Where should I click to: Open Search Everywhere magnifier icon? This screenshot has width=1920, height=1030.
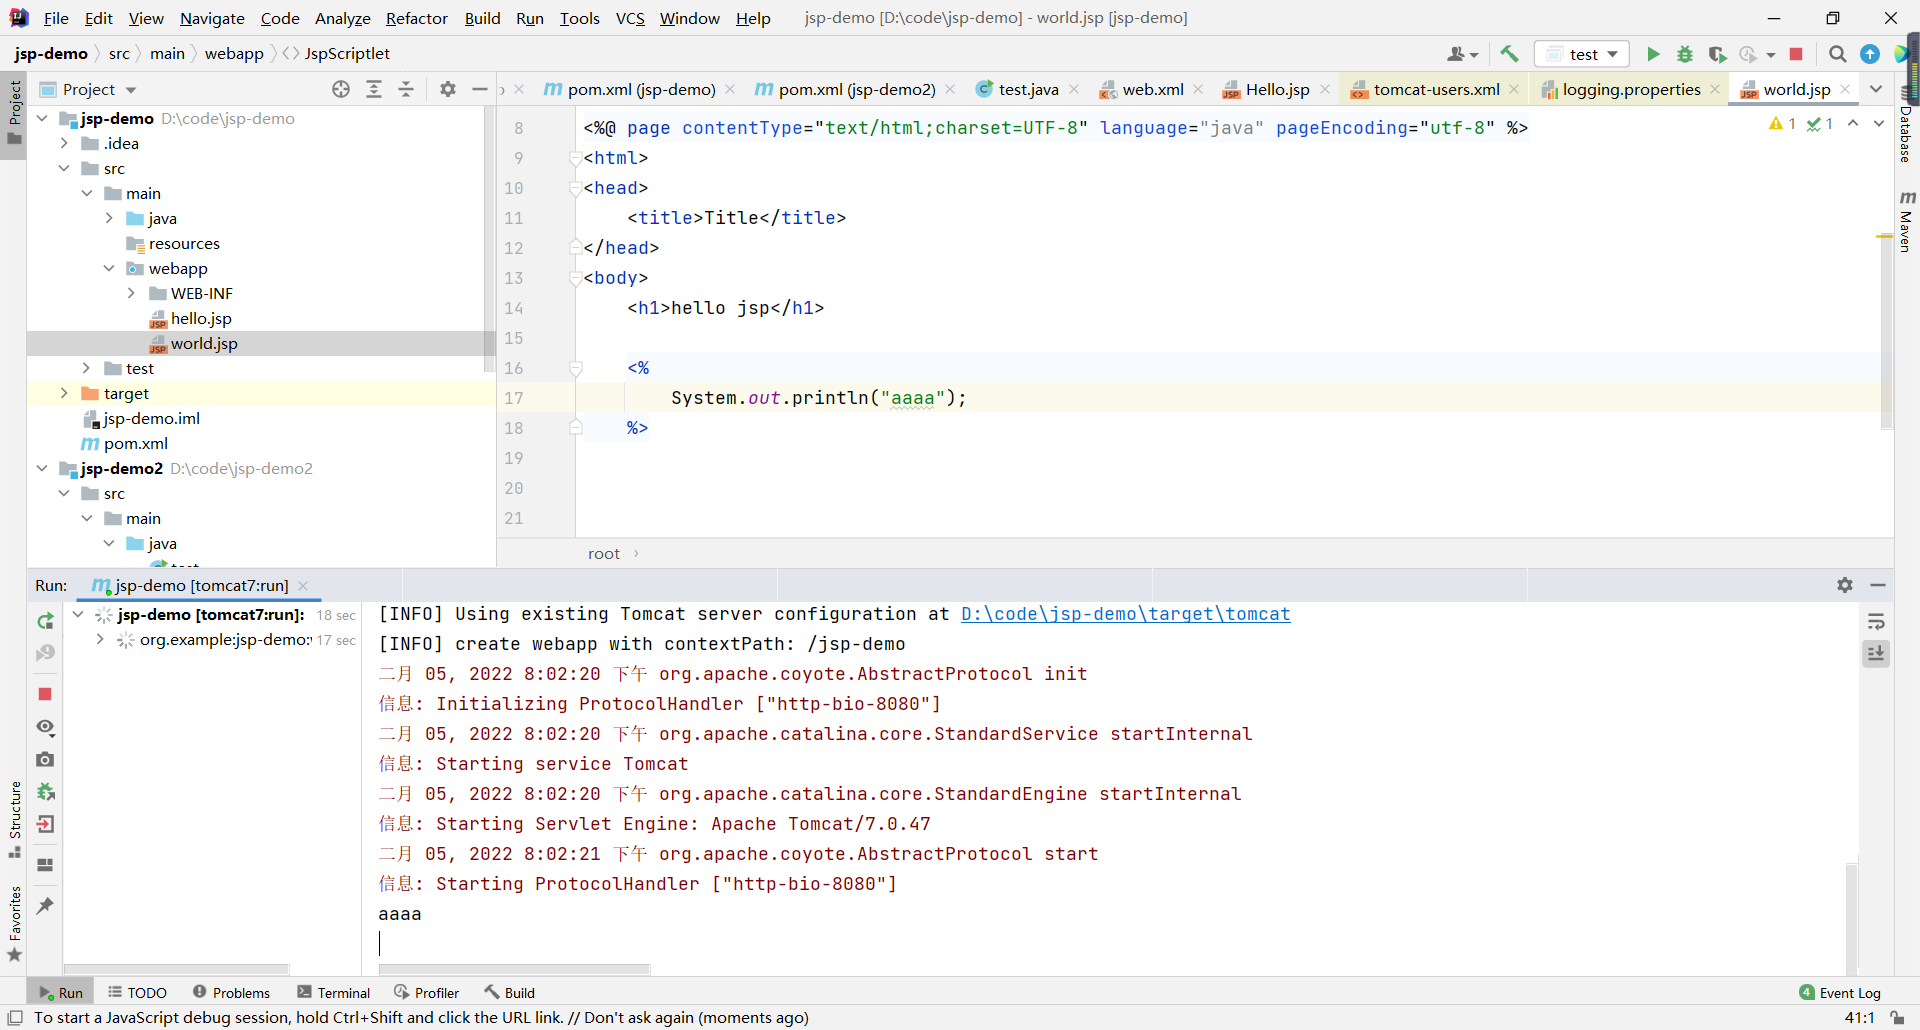1837,54
